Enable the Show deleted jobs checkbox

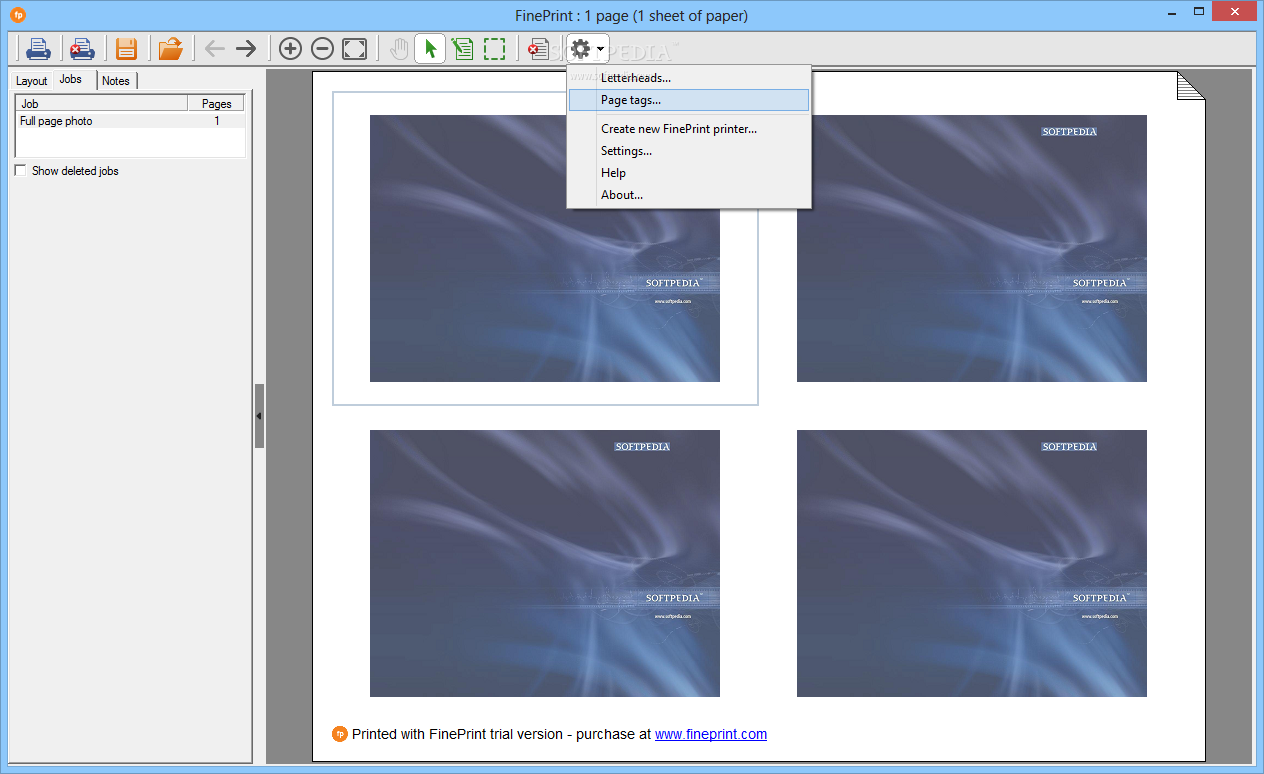pyautogui.click(x=21, y=171)
